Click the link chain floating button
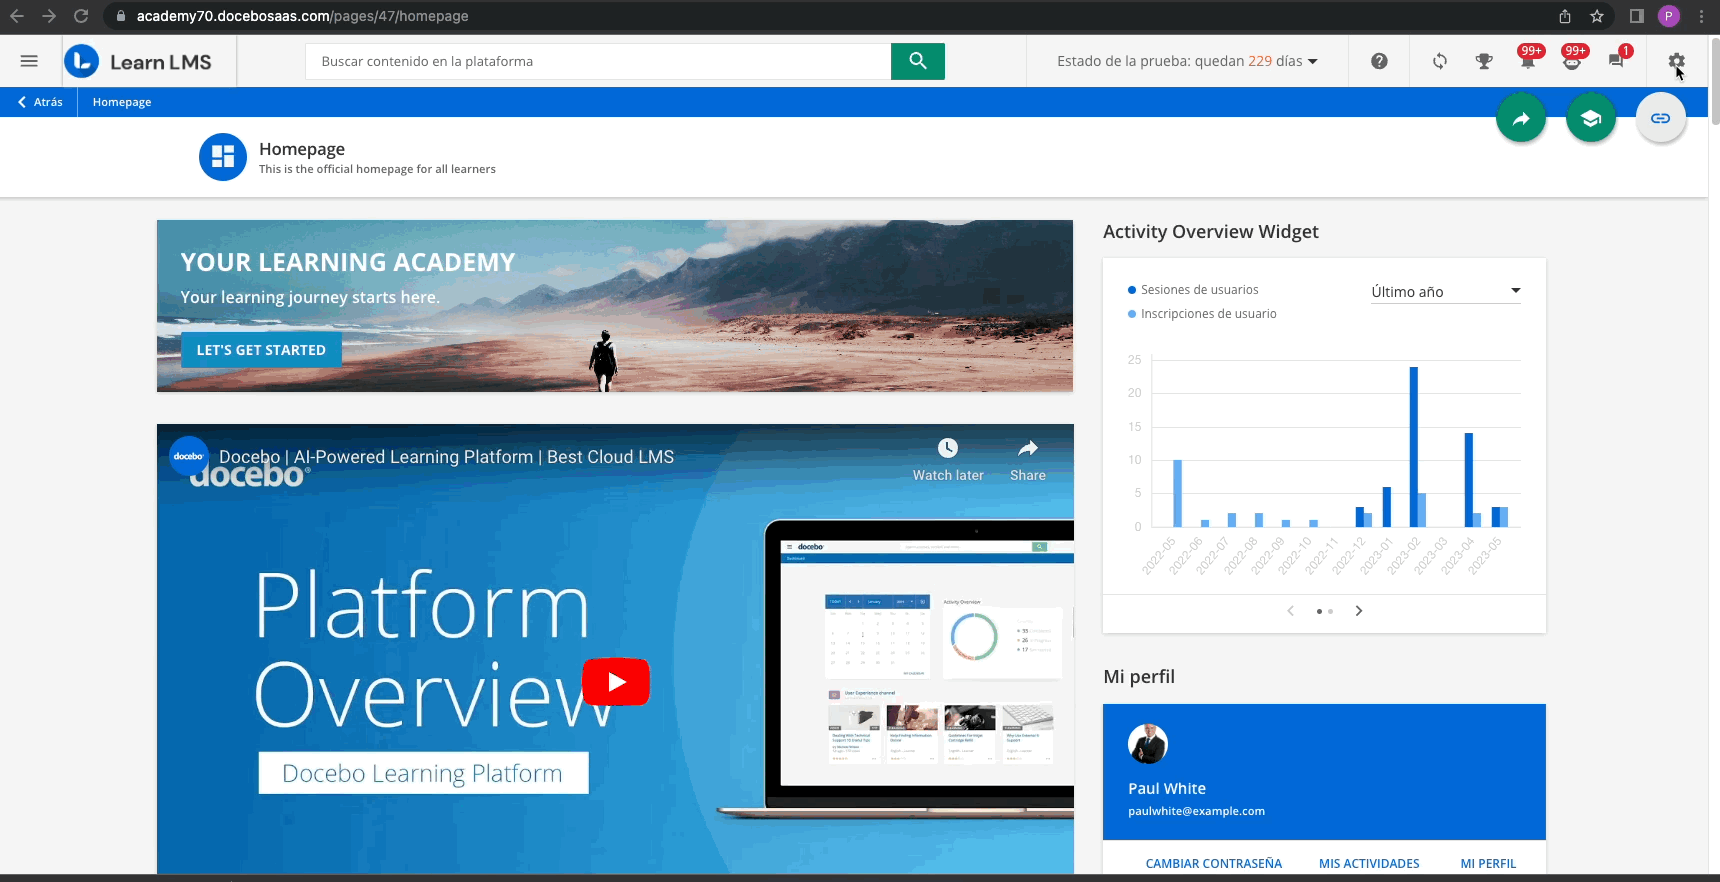The height and width of the screenshot is (882, 1720). (x=1661, y=118)
